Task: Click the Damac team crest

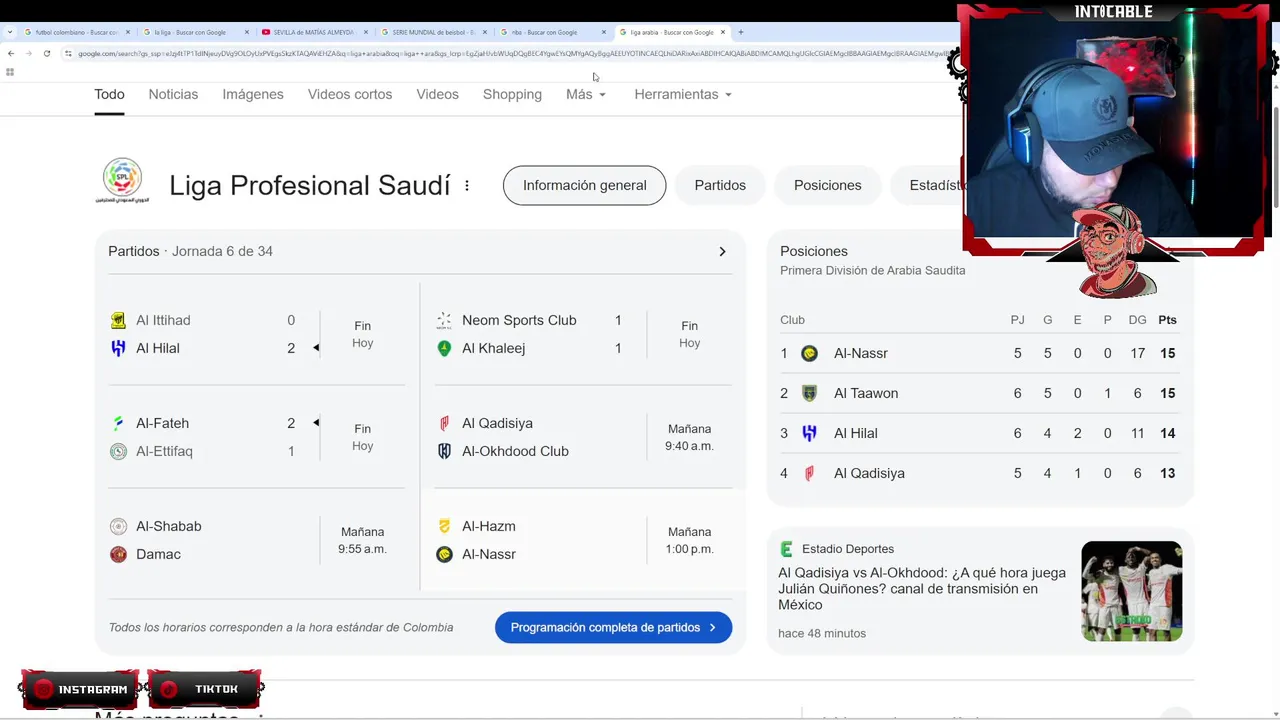Action: click(x=118, y=554)
